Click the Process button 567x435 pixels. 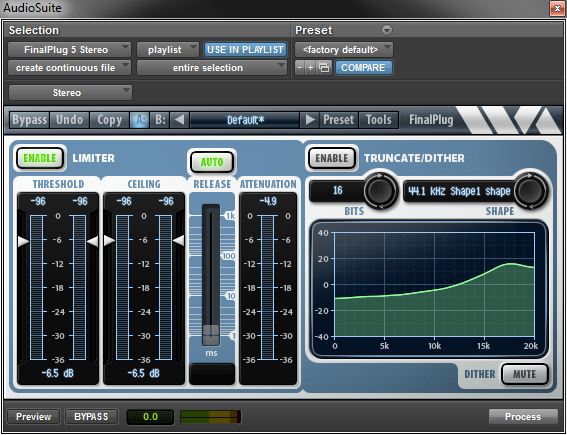[523, 417]
